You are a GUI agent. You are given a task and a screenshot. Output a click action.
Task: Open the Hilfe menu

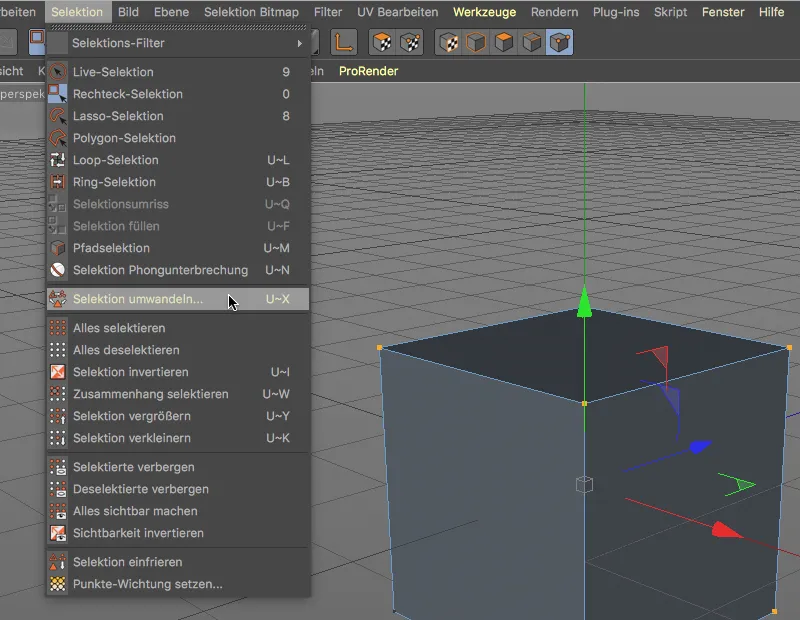771,12
